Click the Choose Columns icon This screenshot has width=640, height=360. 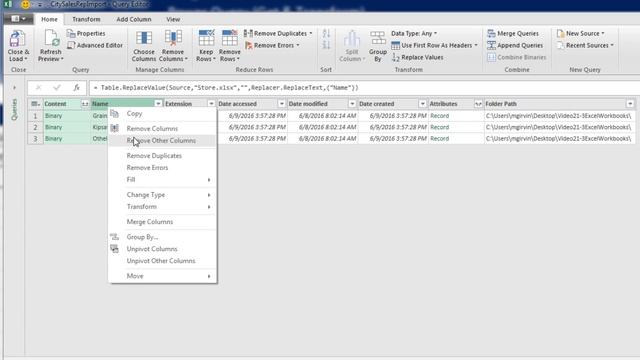point(144,38)
